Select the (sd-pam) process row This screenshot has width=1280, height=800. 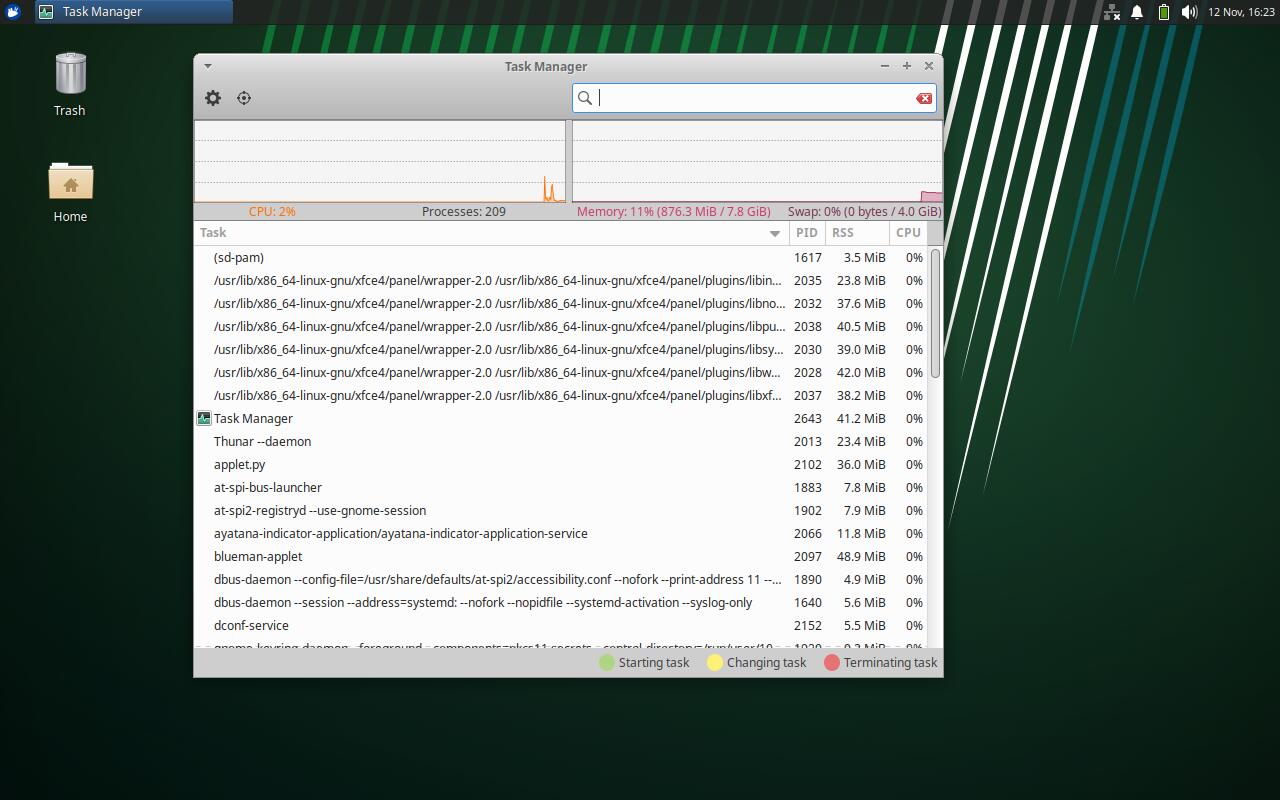[561, 258]
